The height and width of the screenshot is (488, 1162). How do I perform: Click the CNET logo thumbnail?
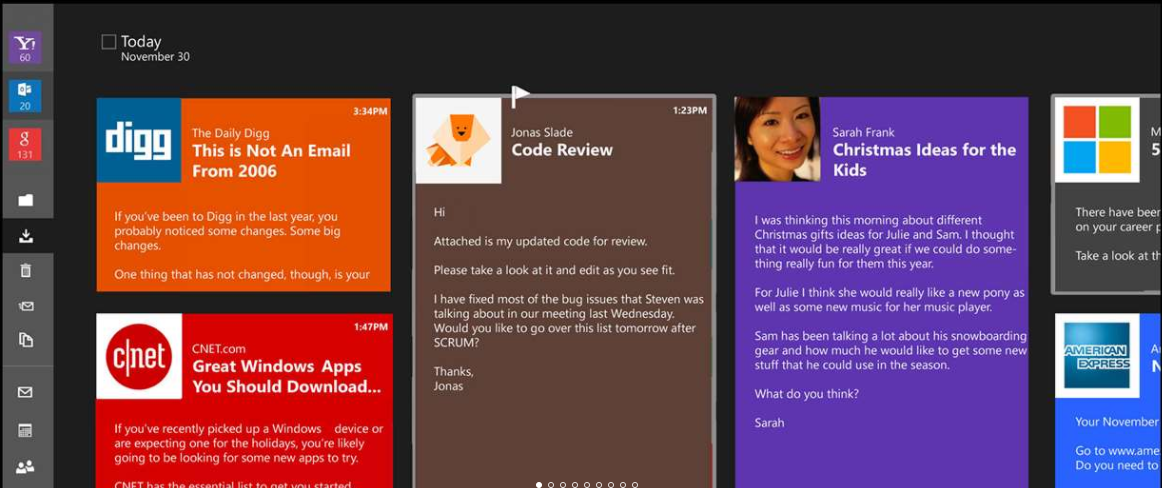[x=139, y=356]
